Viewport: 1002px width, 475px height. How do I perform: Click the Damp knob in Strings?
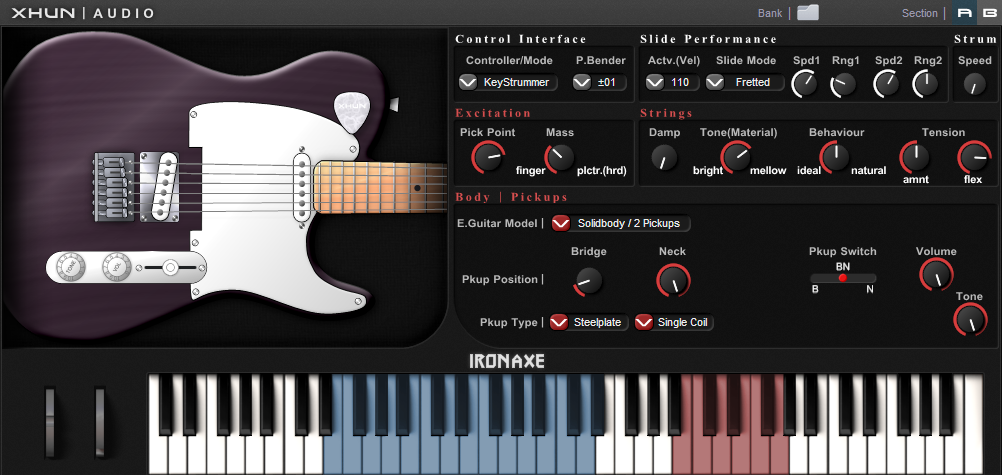[x=665, y=157]
